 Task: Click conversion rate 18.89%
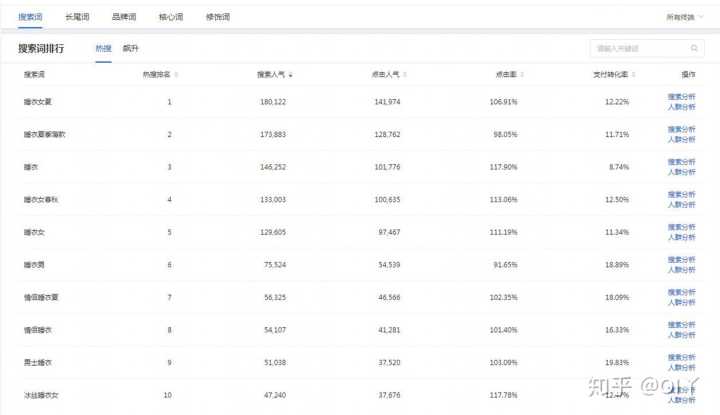coord(617,265)
